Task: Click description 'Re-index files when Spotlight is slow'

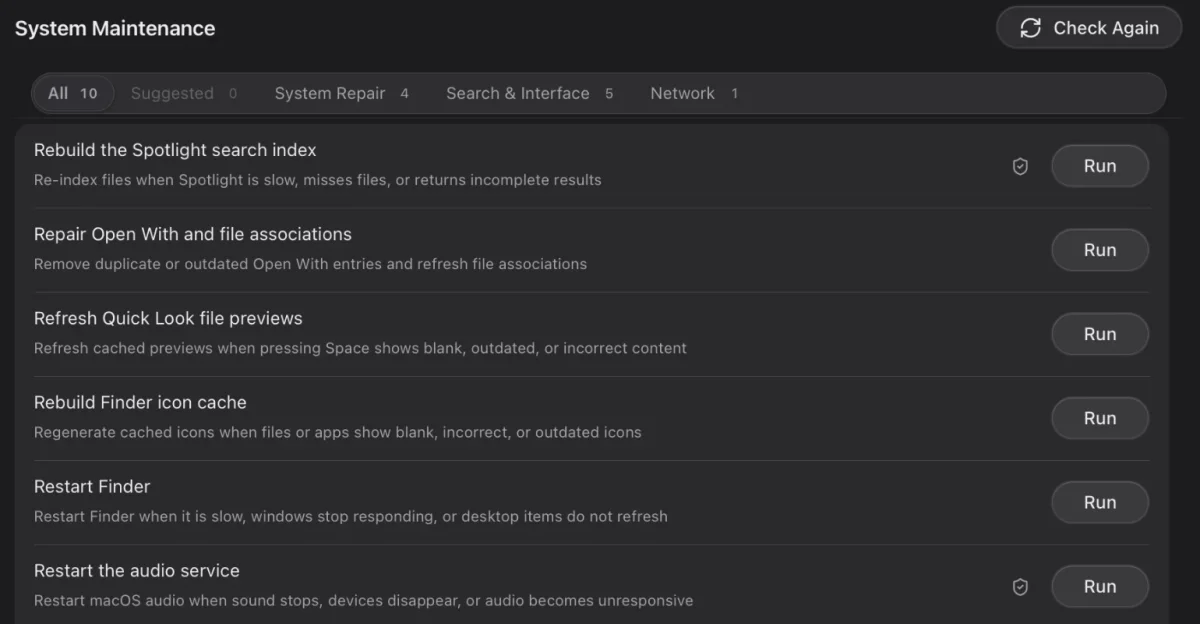Action: [318, 180]
